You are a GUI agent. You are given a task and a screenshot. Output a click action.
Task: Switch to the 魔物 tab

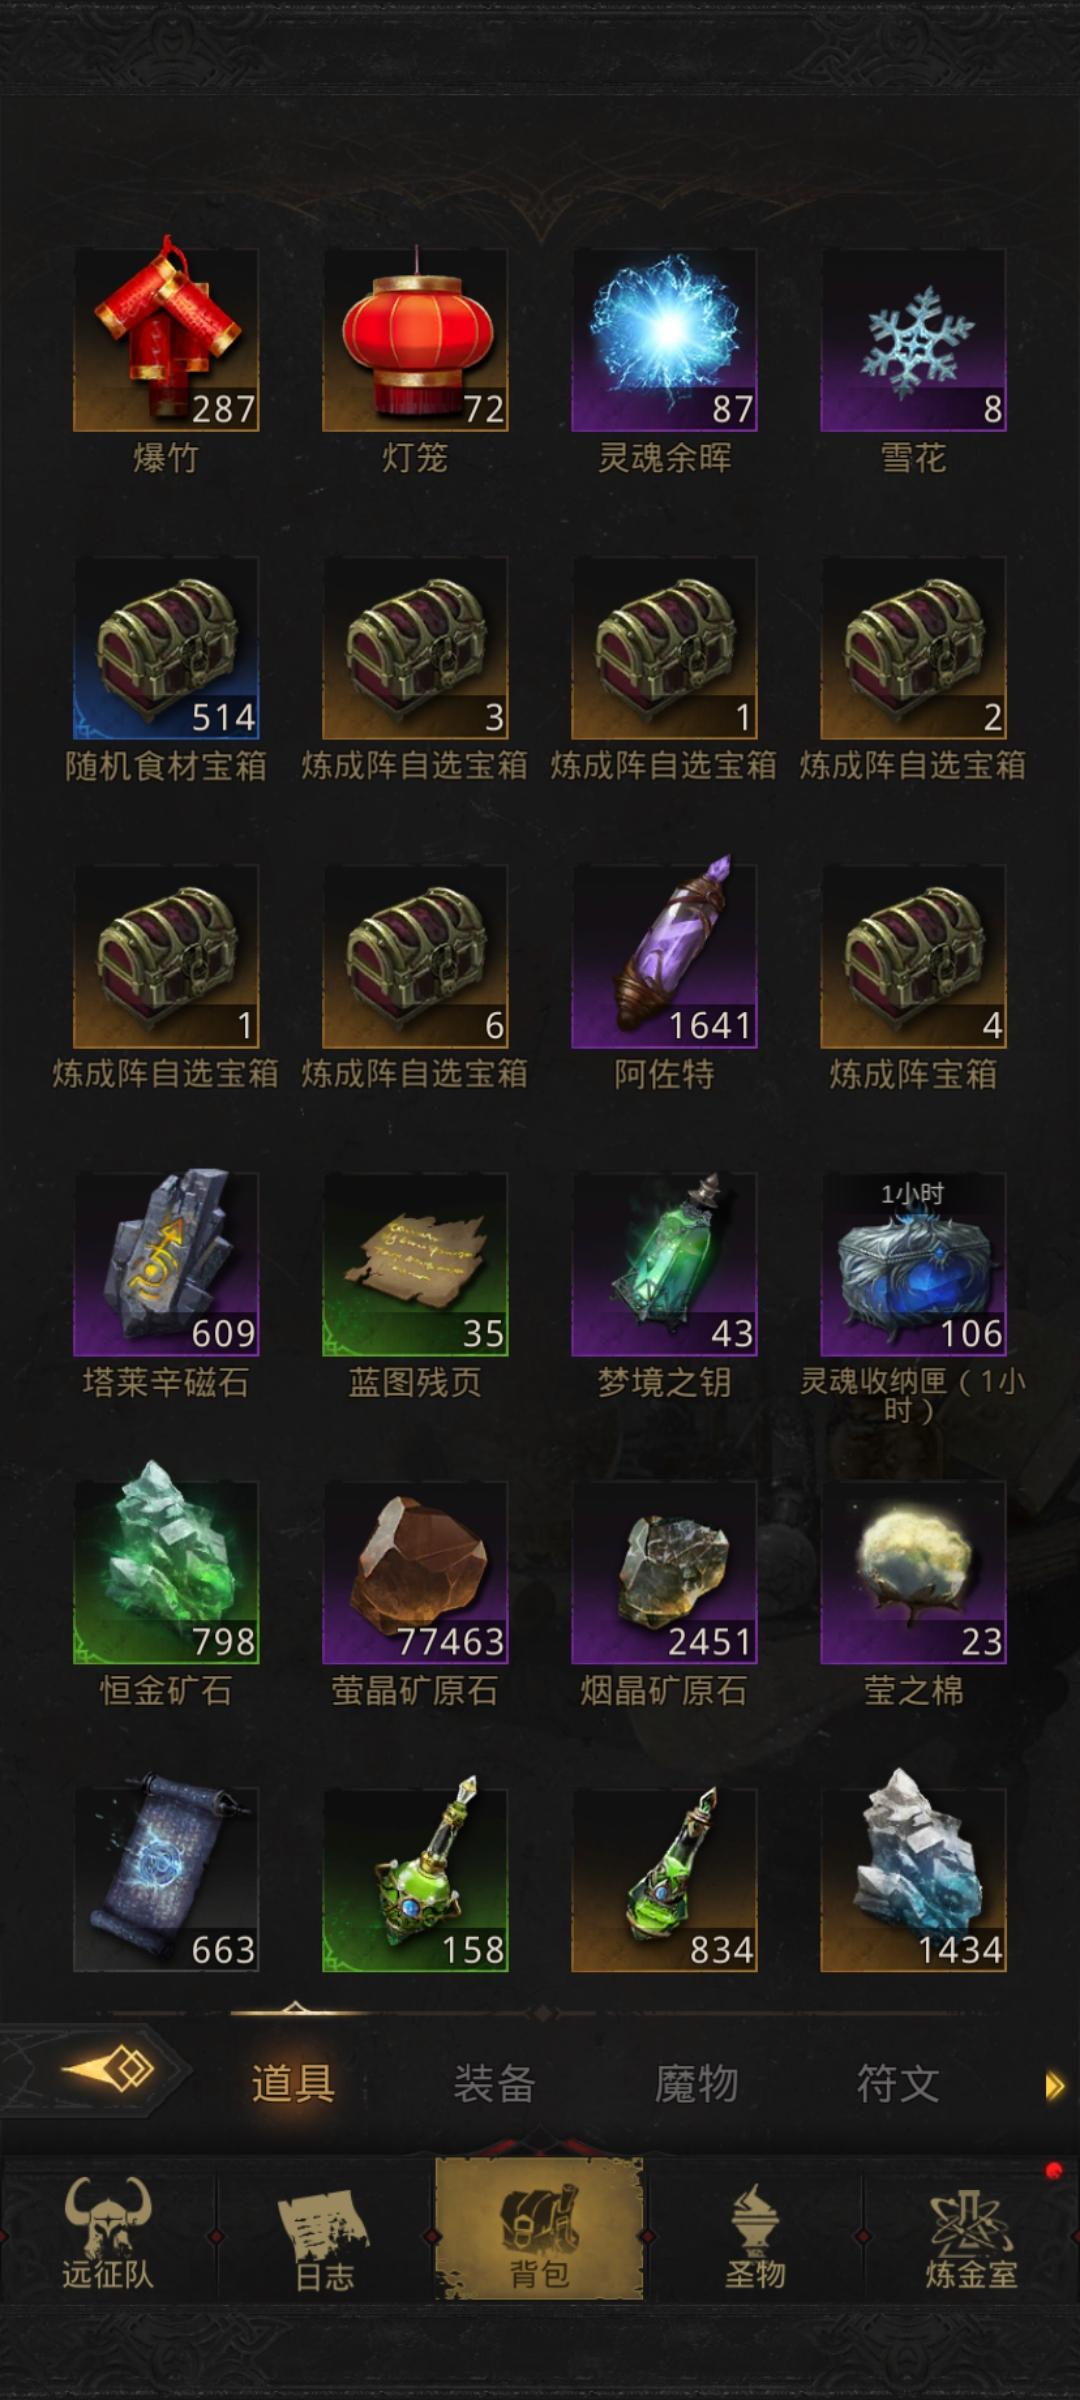point(696,2084)
